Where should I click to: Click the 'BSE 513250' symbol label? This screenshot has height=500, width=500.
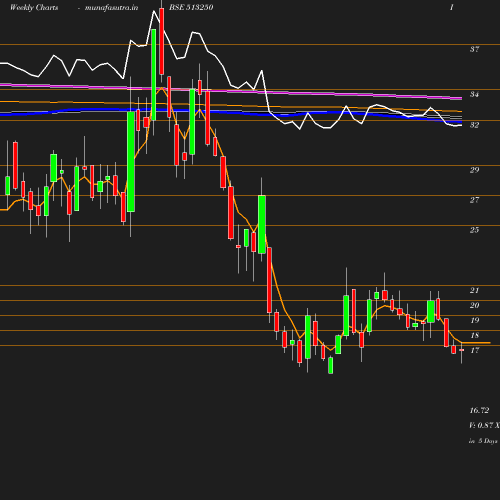tap(191, 7)
